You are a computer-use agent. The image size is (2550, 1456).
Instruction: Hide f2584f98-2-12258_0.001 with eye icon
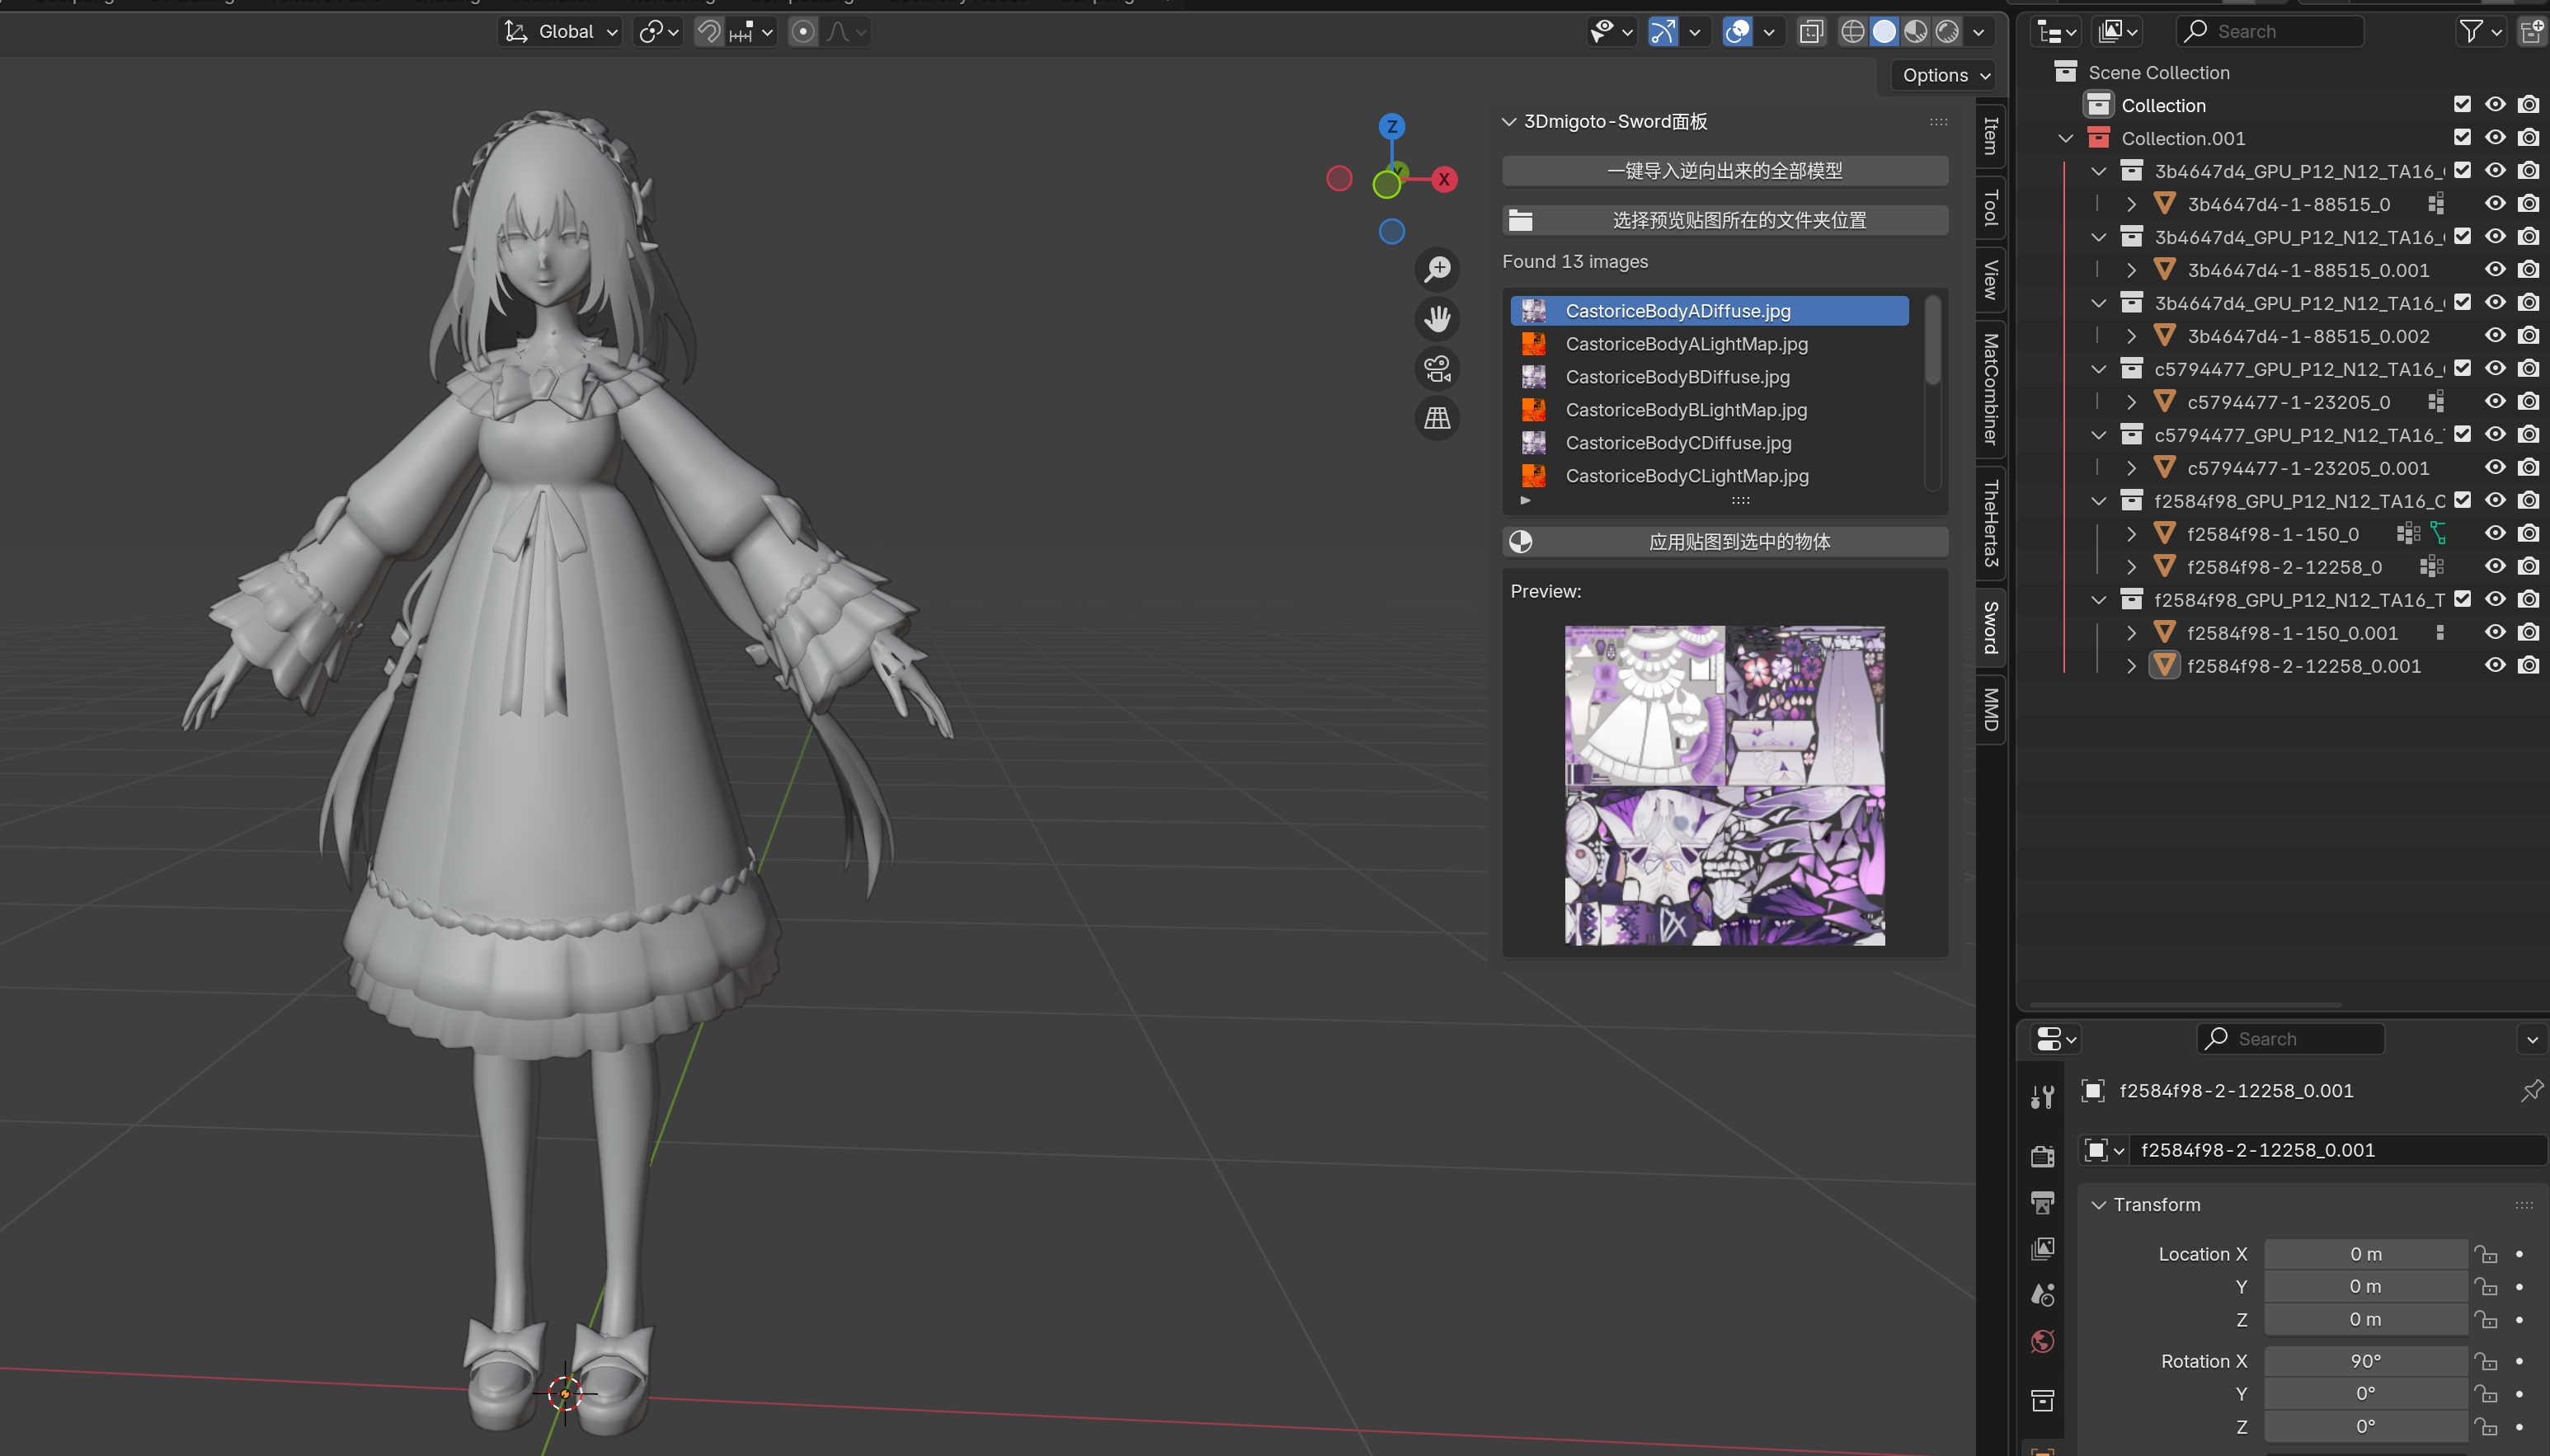(x=2495, y=666)
